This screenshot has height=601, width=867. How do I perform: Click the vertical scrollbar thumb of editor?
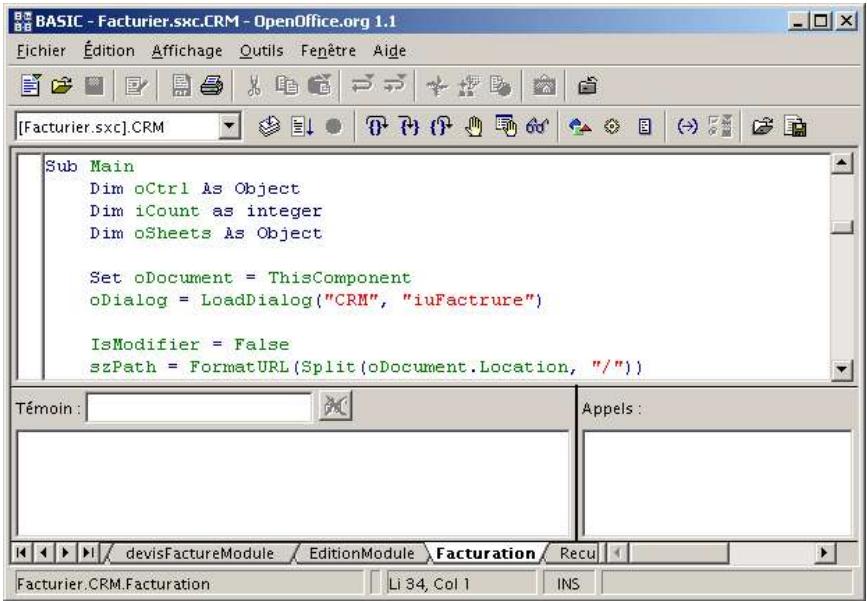(842, 227)
